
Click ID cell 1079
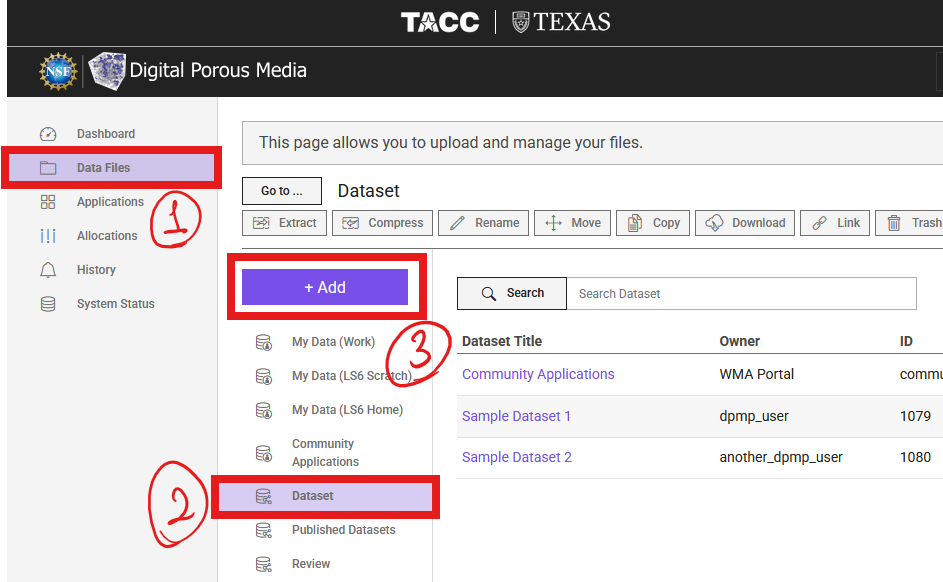915,416
